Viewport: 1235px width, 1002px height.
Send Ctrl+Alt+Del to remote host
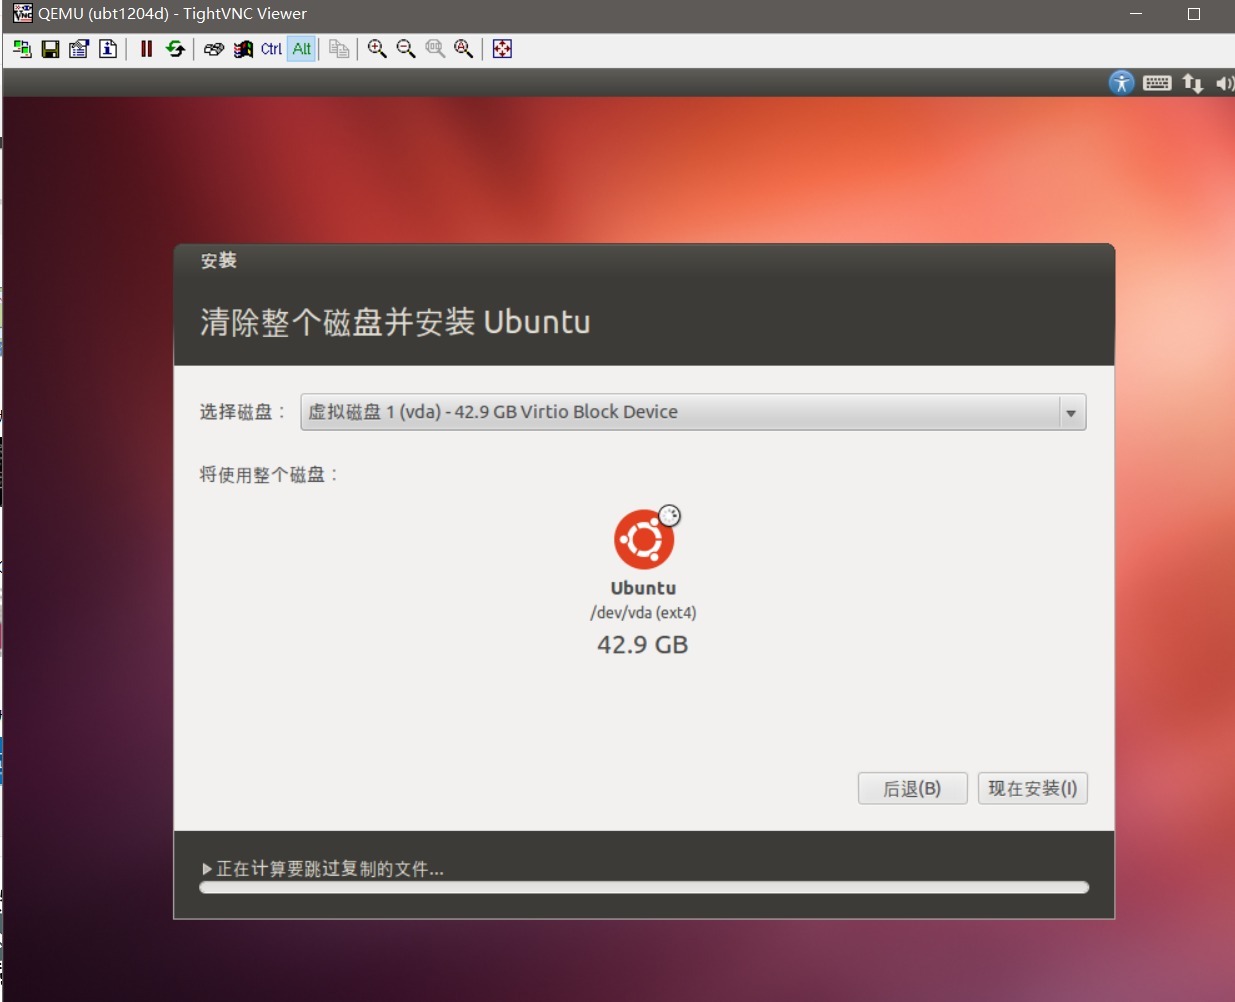pos(213,49)
